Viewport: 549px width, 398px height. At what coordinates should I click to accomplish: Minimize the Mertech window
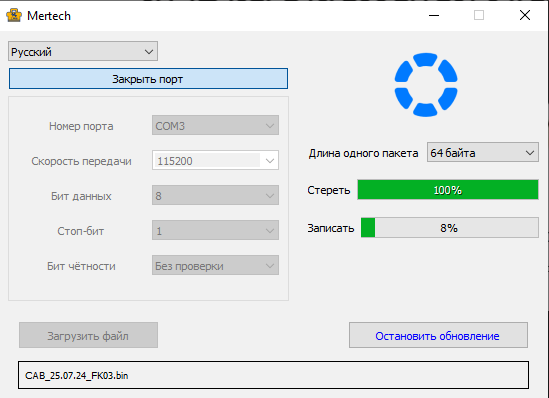click(x=434, y=15)
